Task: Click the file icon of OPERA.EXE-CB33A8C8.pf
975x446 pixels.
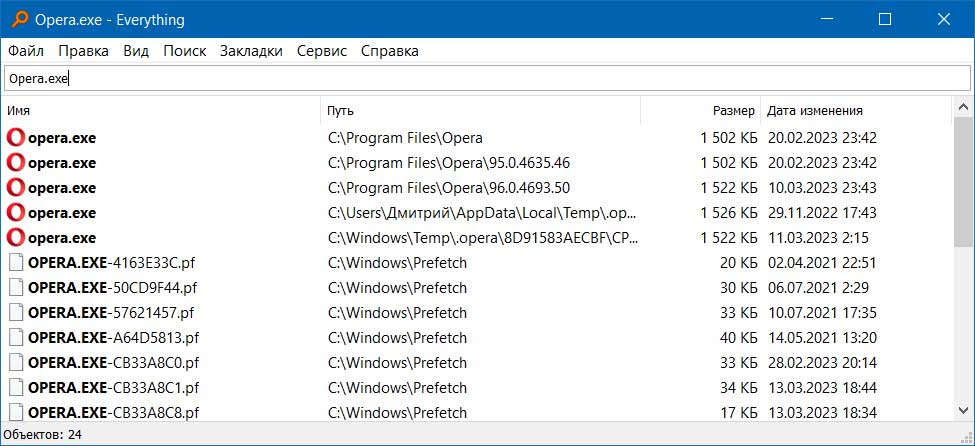Action: click(x=17, y=412)
